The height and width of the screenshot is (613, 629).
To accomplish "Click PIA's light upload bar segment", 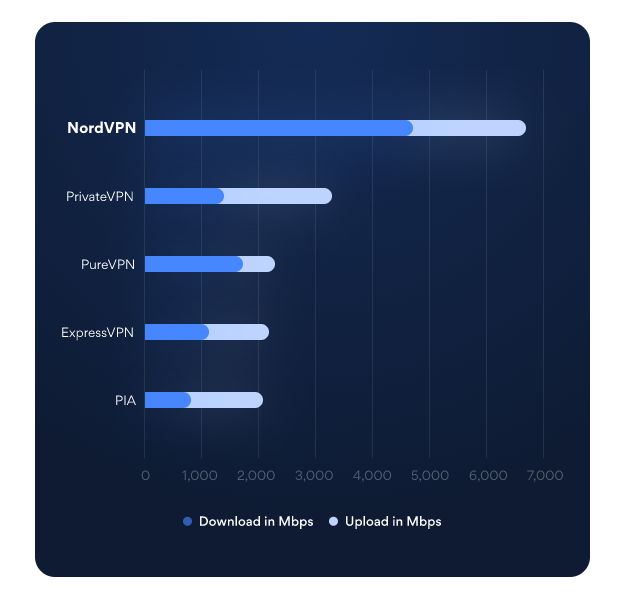I will [226, 400].
